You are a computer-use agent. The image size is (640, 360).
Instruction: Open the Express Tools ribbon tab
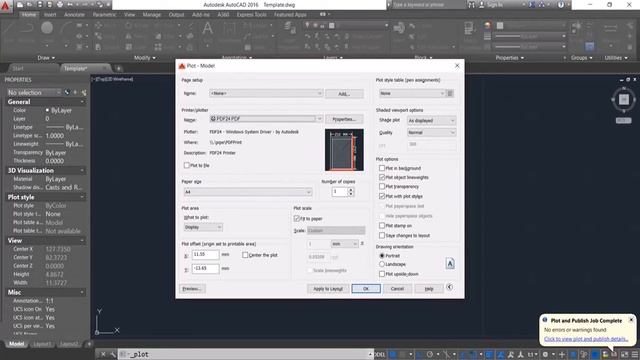click(251, 15)
